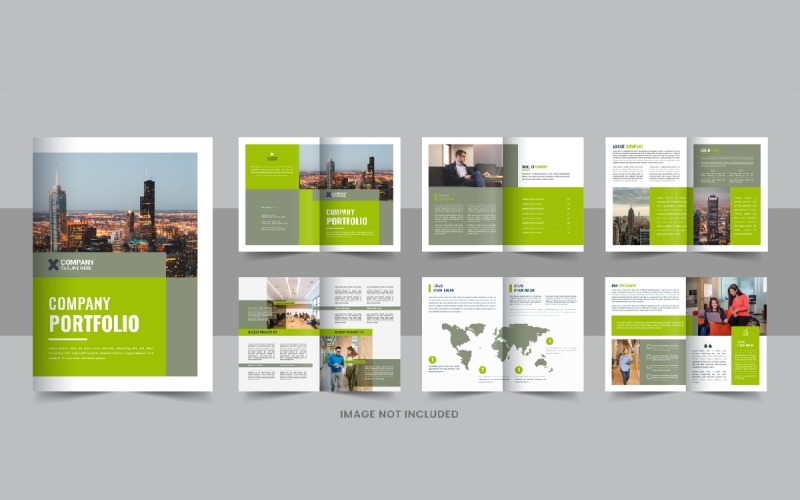Click the IMAGE NOT INCLUDED caption
Viewport: 800px width, 500px height.
pos(399,414)
